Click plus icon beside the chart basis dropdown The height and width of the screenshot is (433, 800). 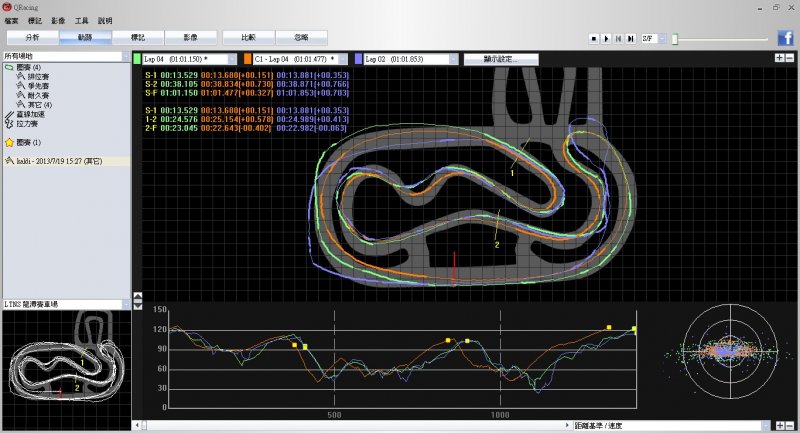point(780,425)
